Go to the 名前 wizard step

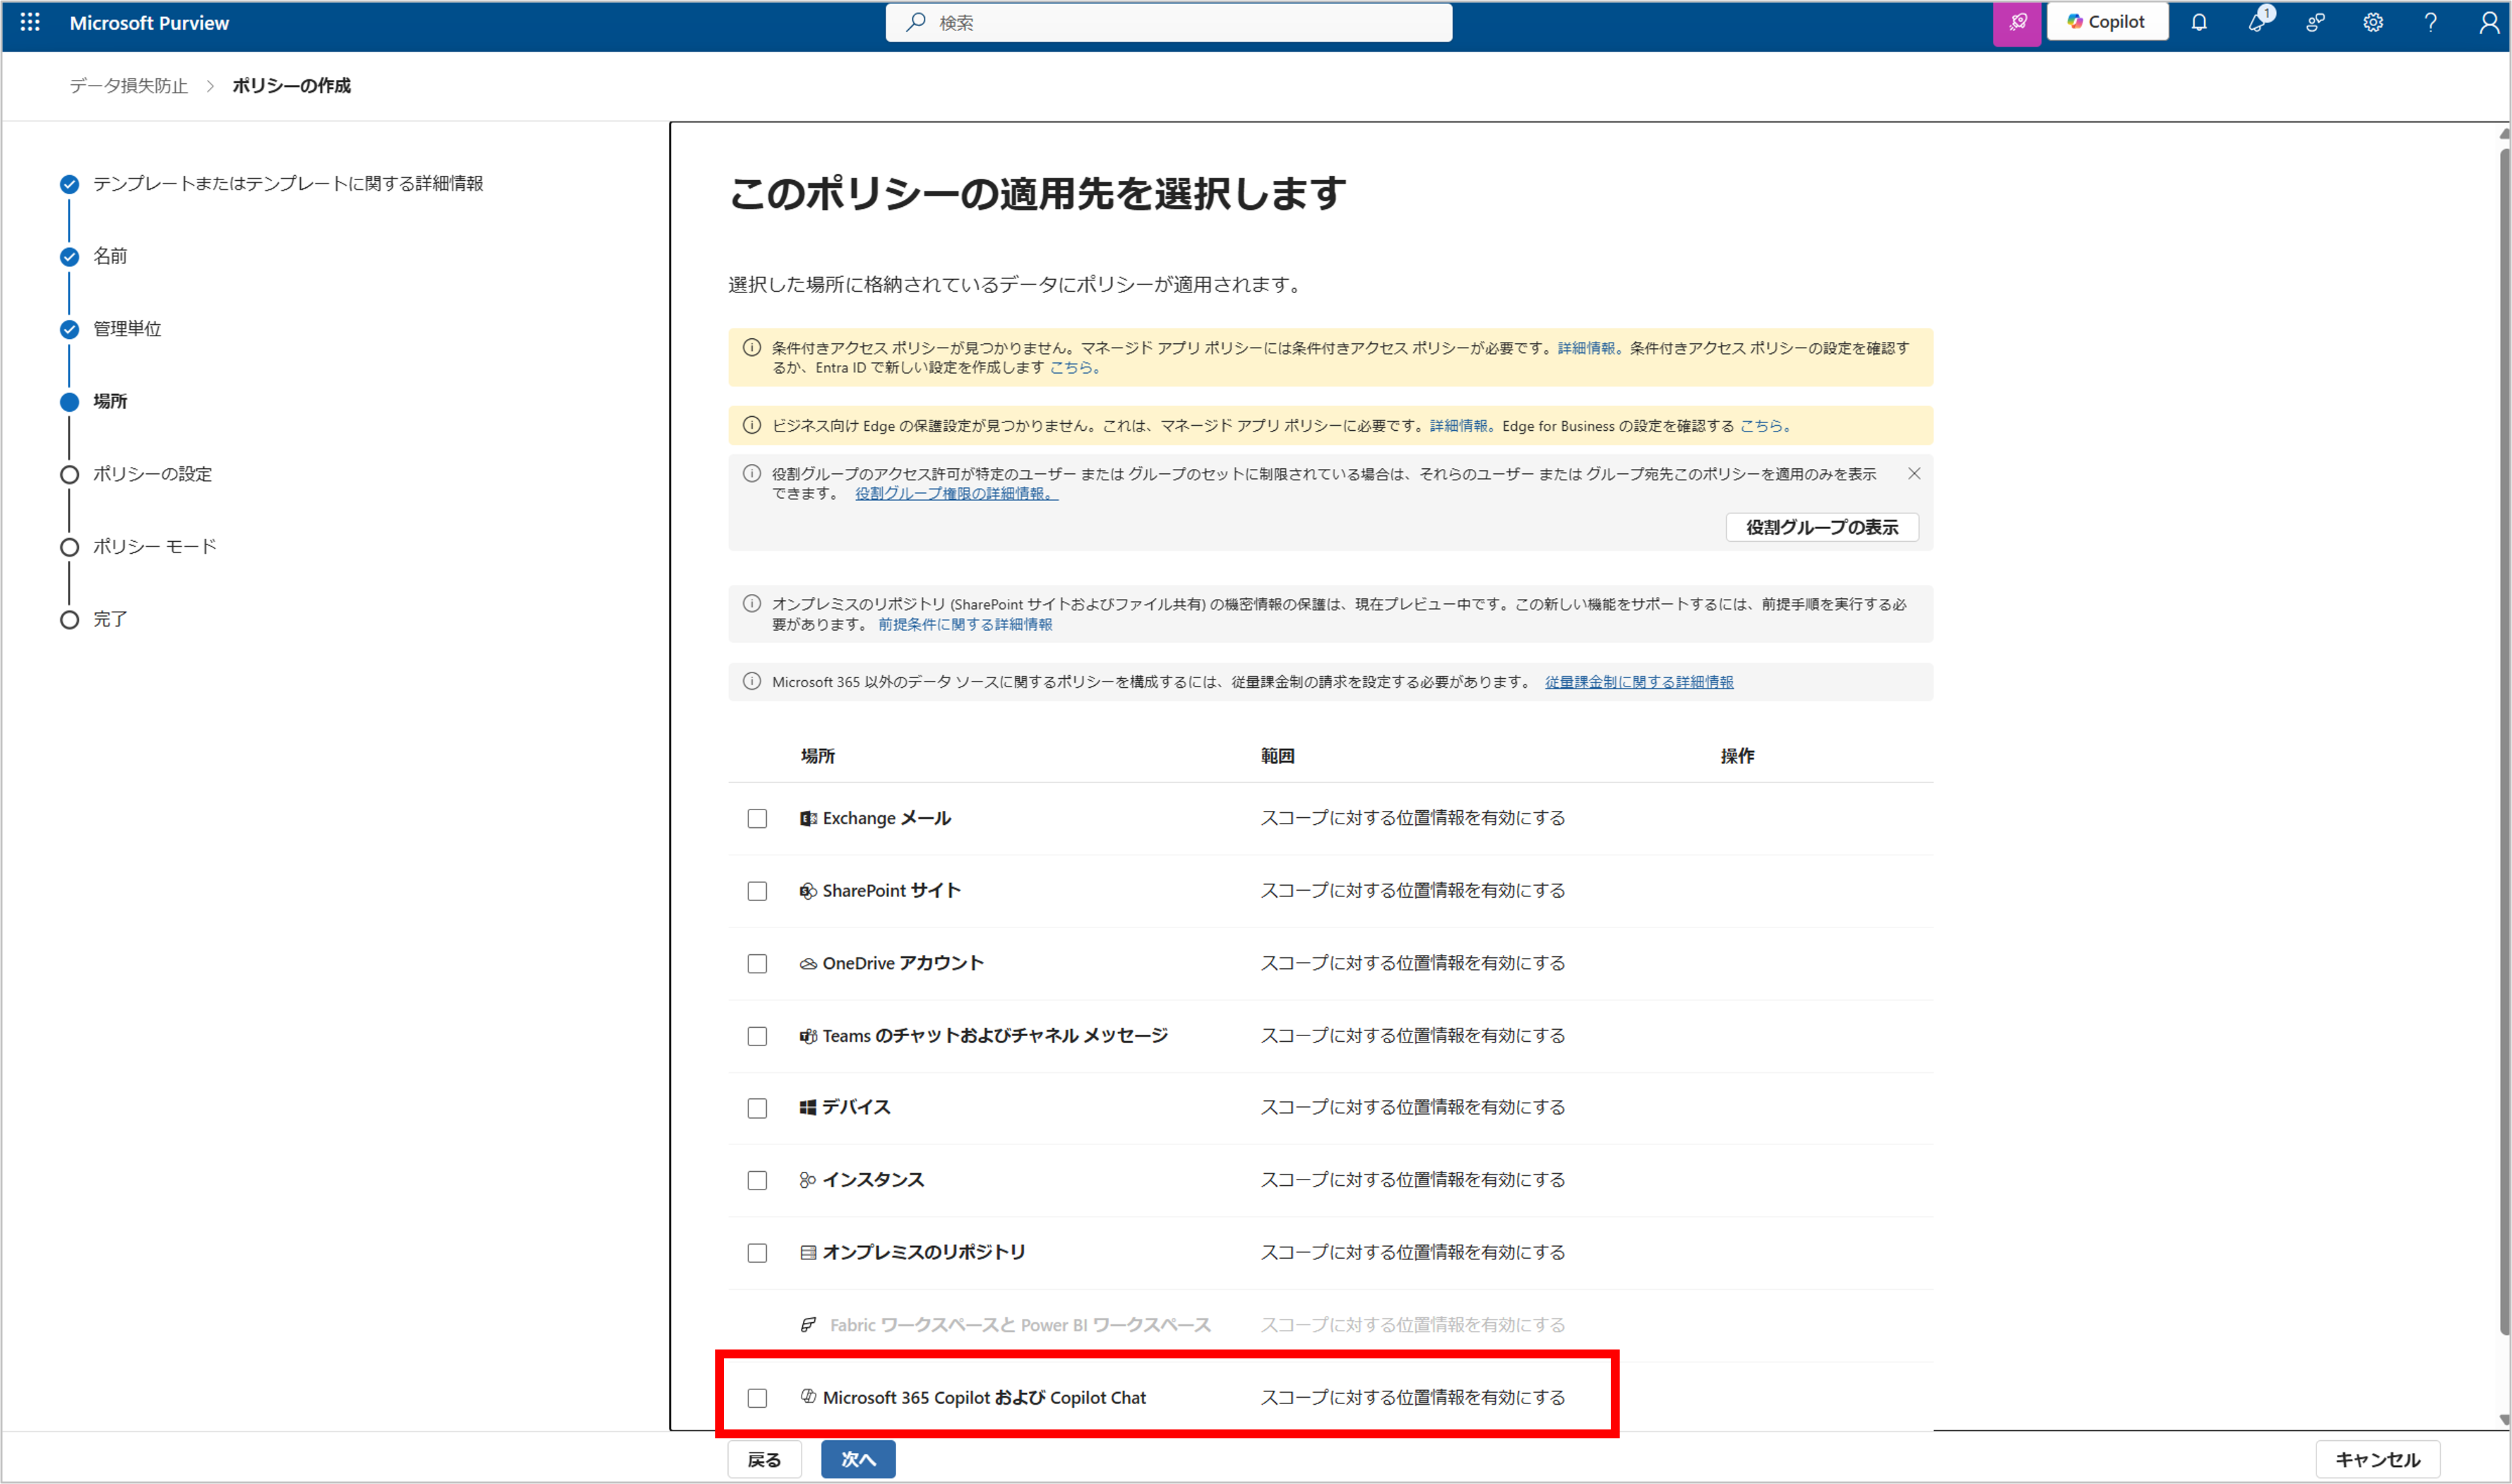pos(110,256)
